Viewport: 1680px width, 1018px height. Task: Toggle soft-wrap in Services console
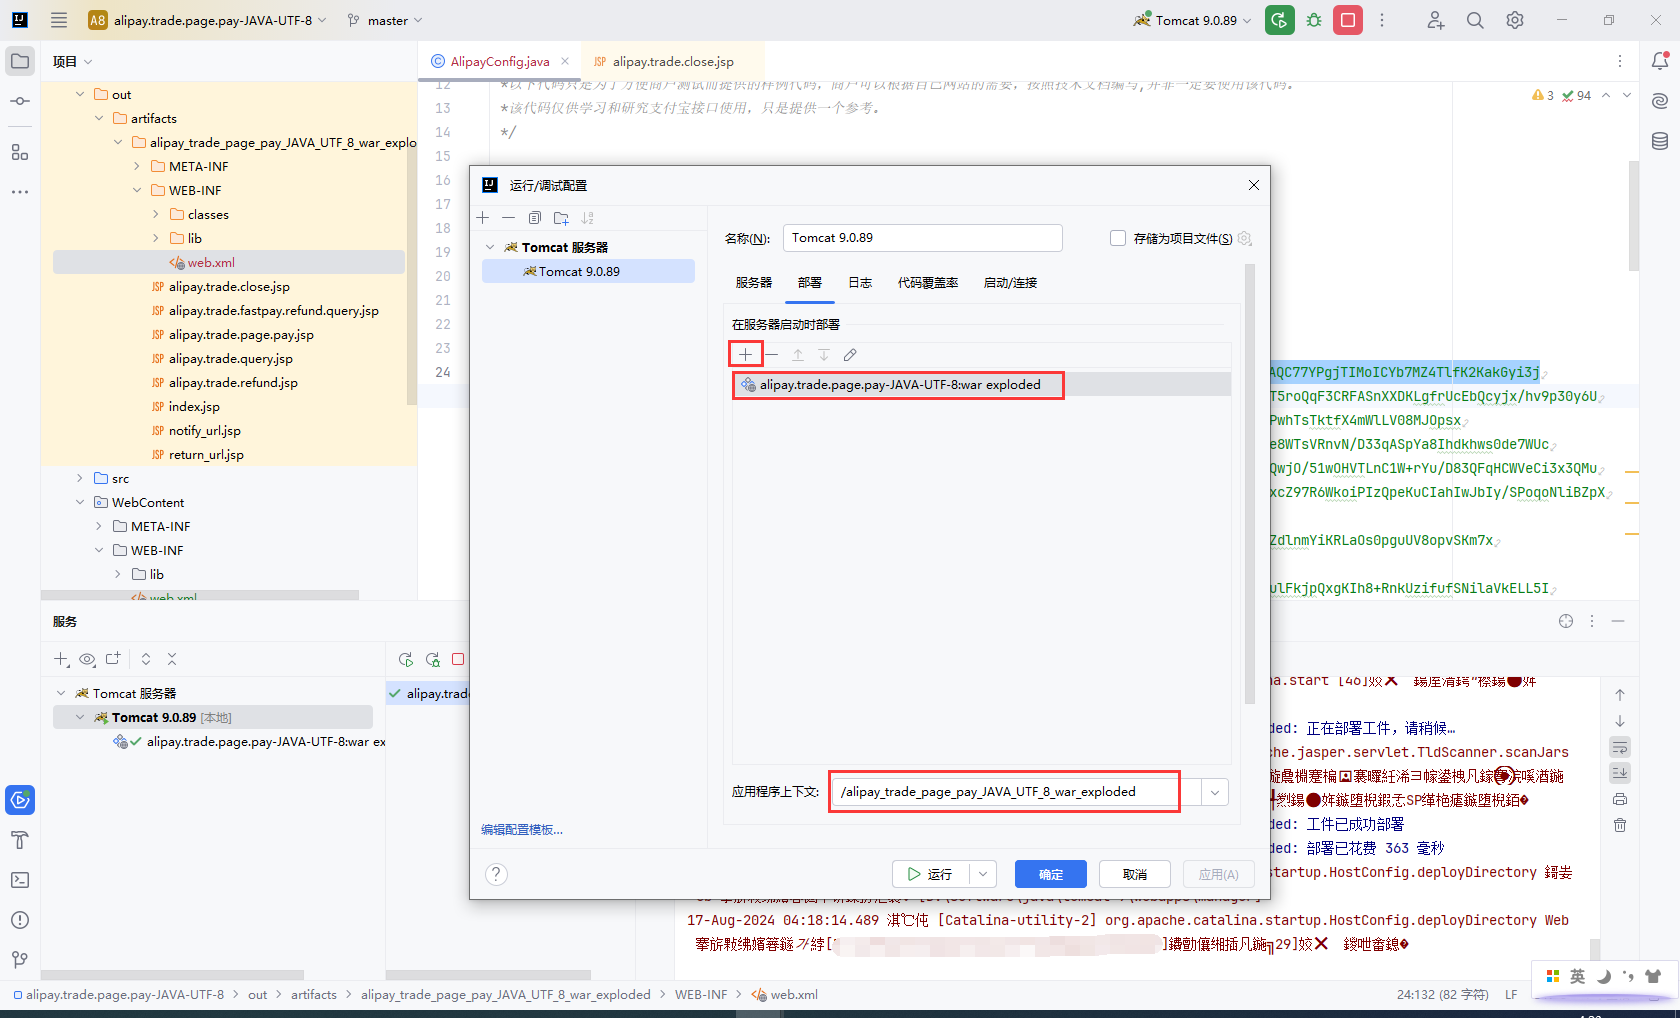[x=1620, y=747]
